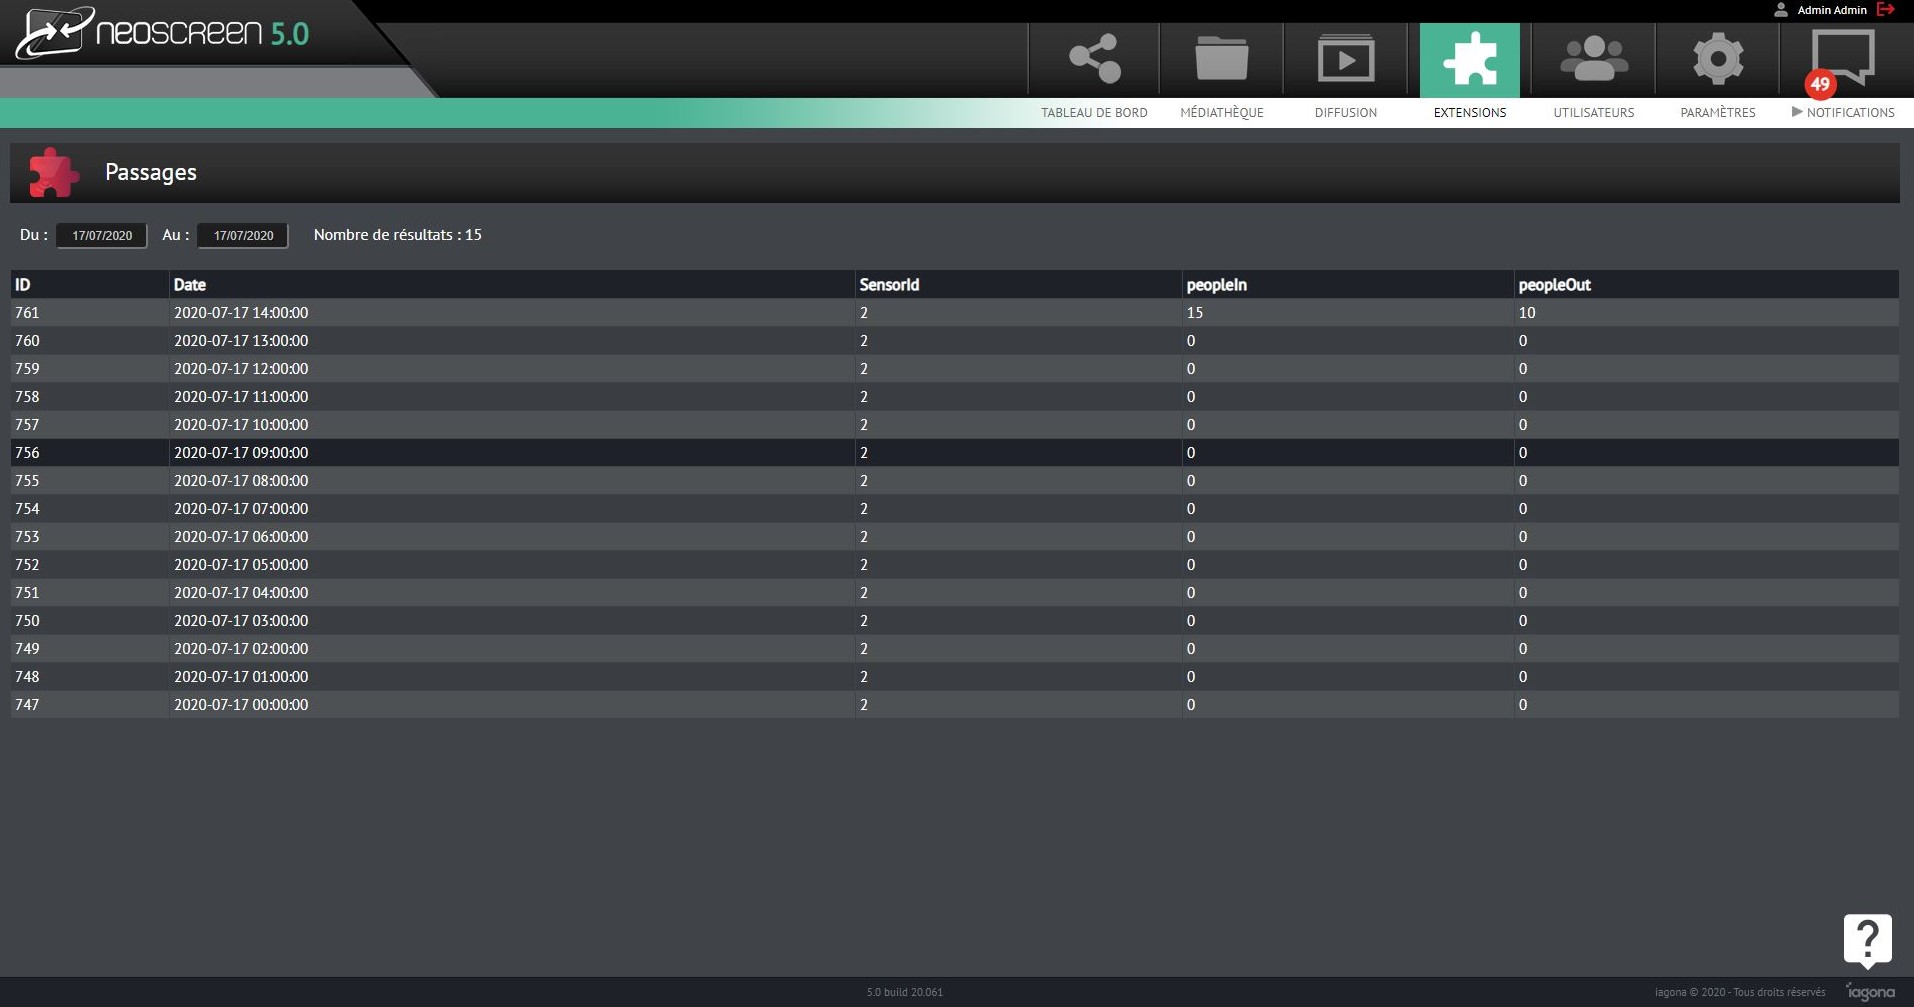Image resolution: width=1914 pixels, height=1007 pixels.
Task: Select the Extensions puzzle piece icon
Action: click(1469, 60)
